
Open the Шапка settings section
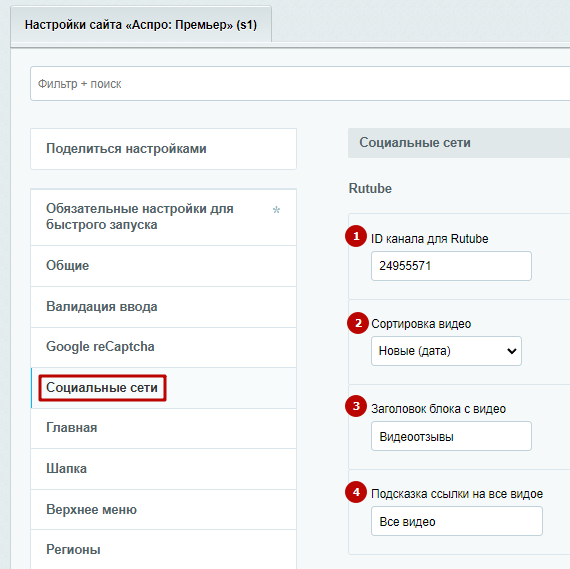tap(164, 469)
